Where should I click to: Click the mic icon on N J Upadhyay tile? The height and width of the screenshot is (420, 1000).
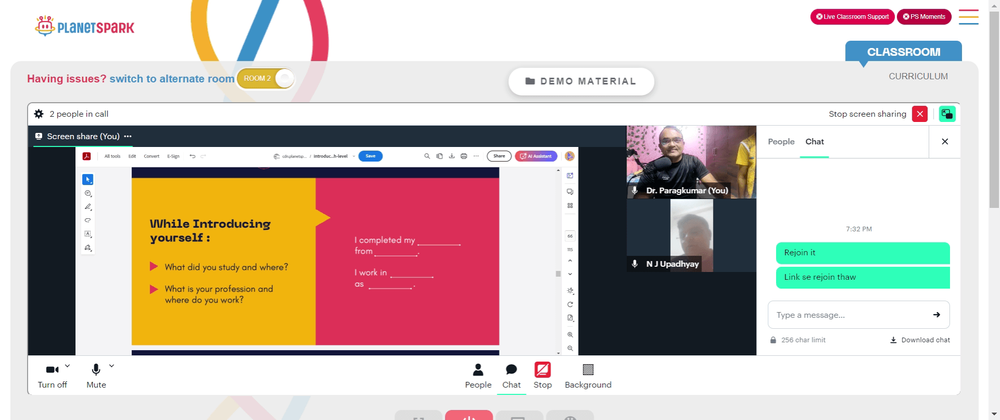pos(635,264)
